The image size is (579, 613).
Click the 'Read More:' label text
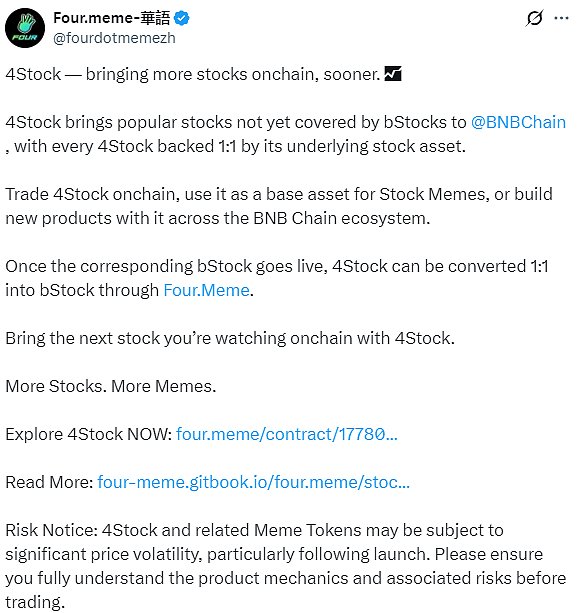(49, 482)
